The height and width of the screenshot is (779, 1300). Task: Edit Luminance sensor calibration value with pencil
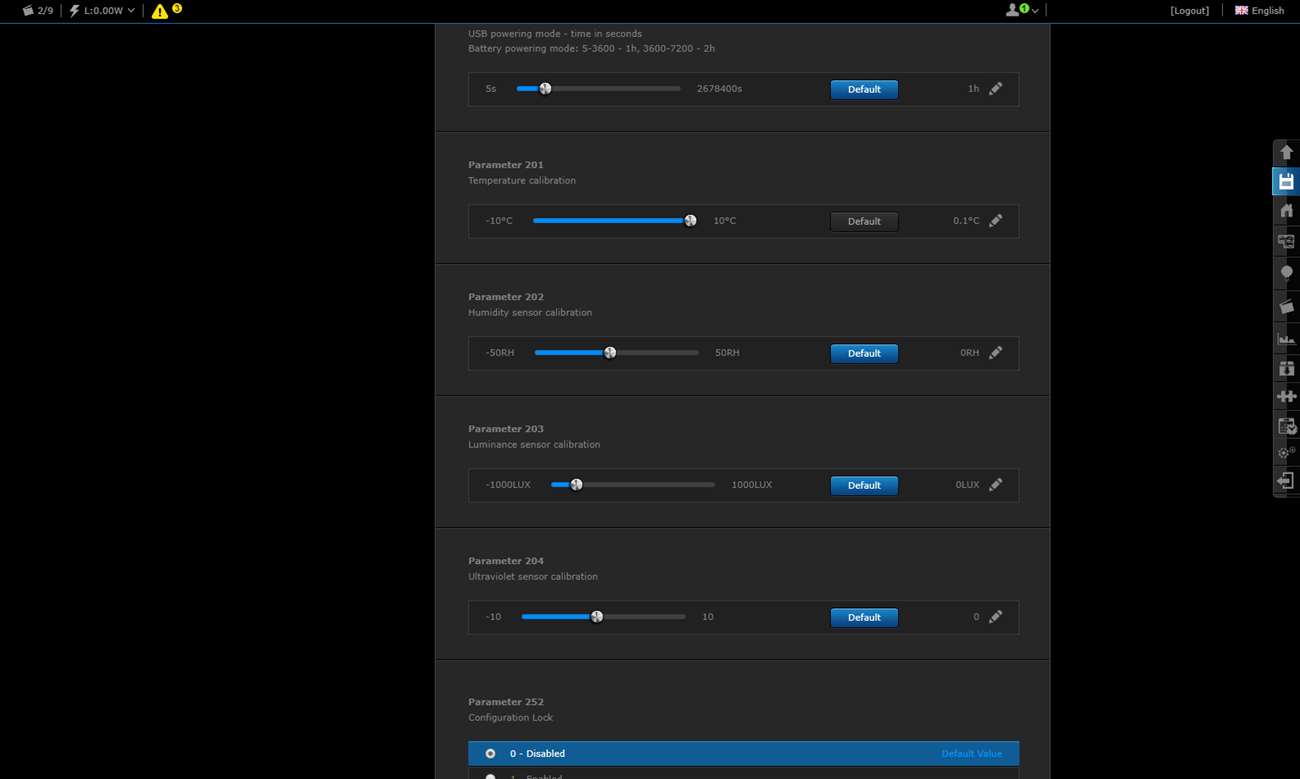click(x=995, y=485)
